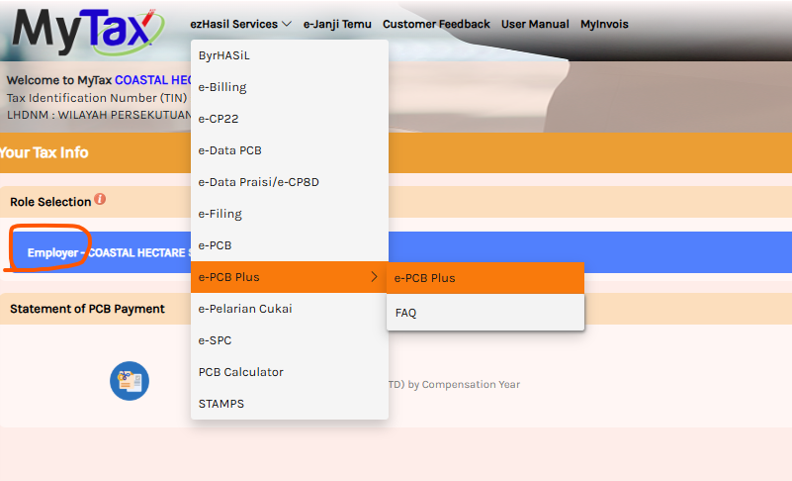Screen dimensions: 792x481
Task: Click the Statement of PCB Payment header
Action: click(x=87, y=309)
